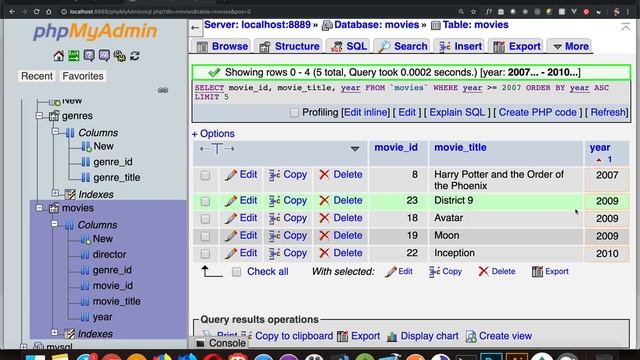Click Export icon next to With selected

537,271
